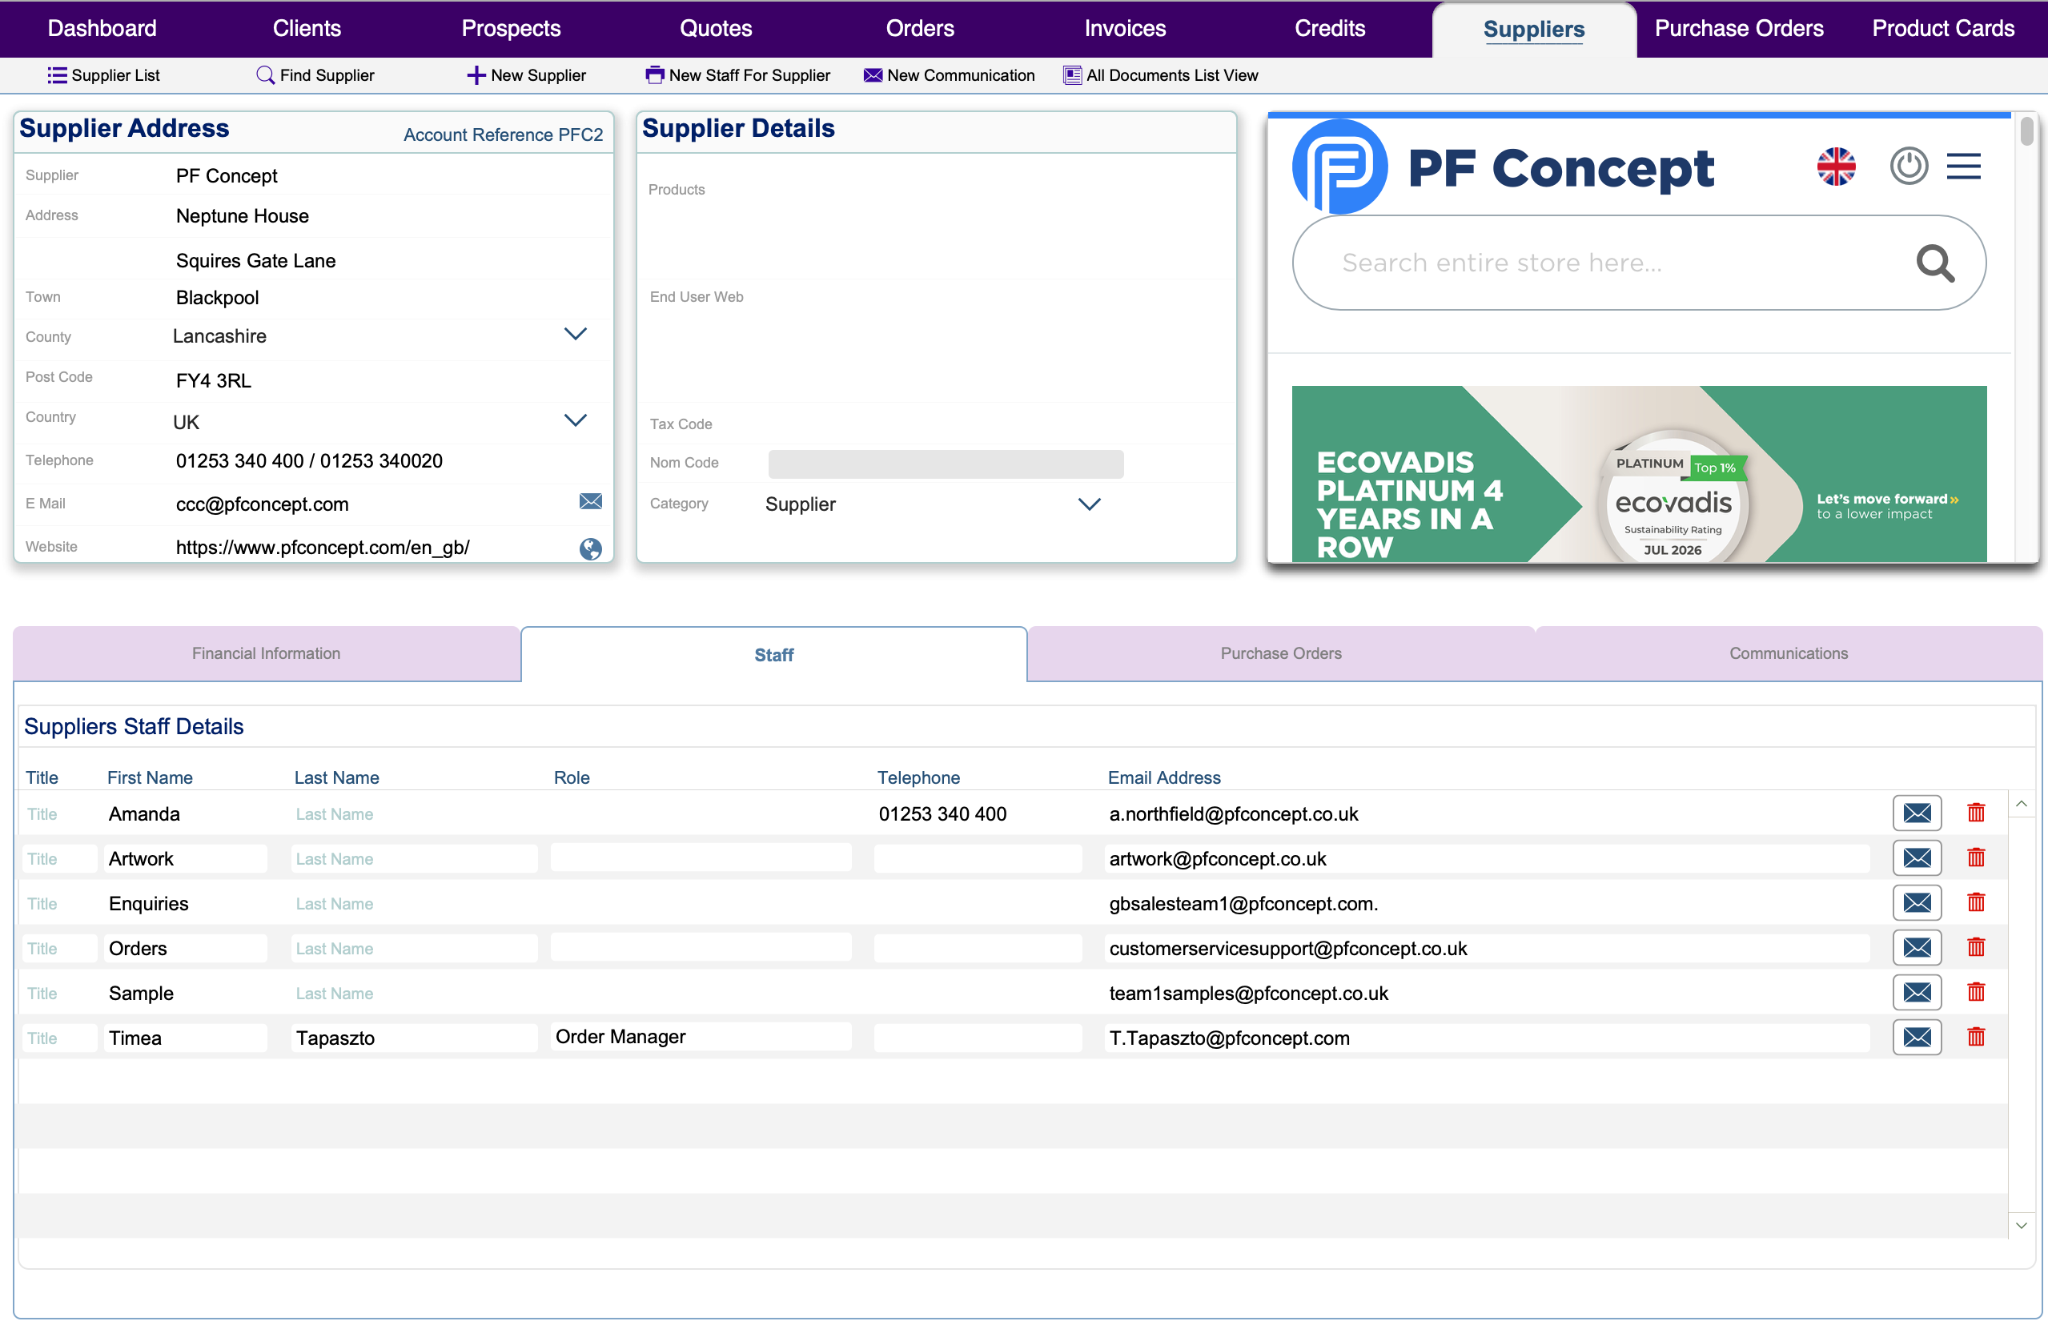2048x1321 pixels.
Task: Open the Orders tab
Action: [920, 28]
